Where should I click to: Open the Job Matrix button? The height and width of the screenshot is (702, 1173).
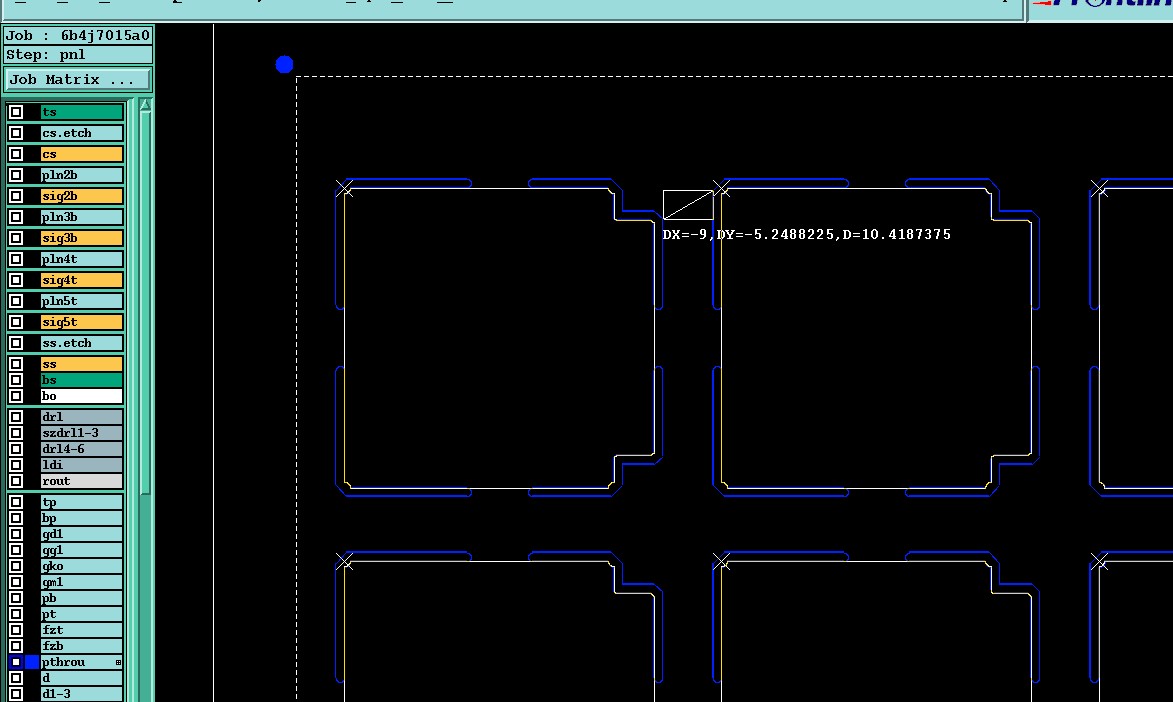tap(78, 79)
